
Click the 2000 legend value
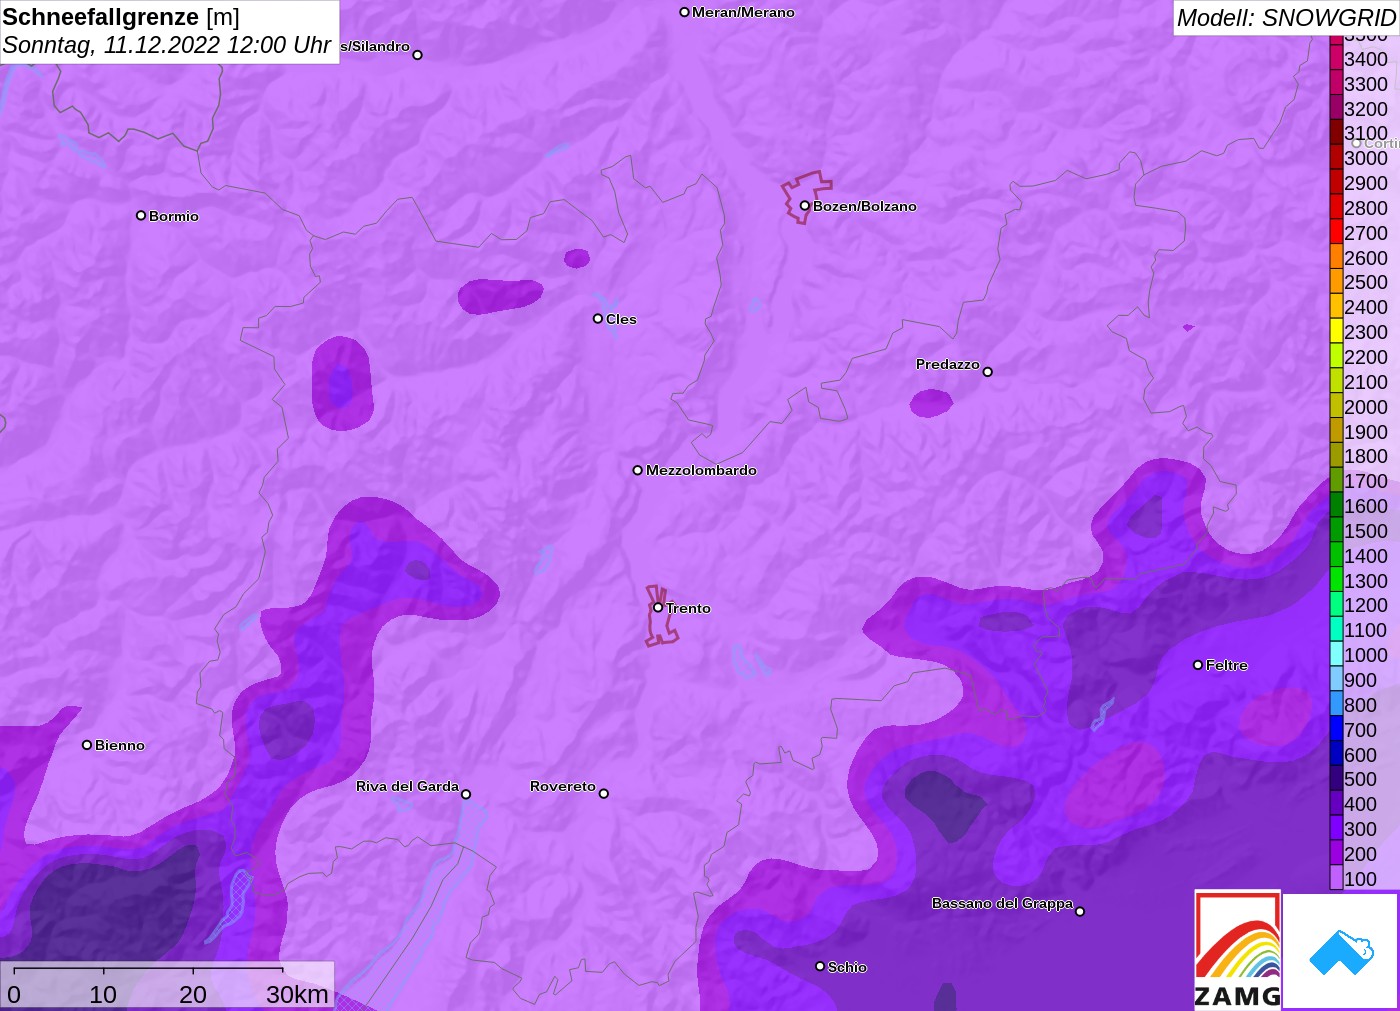click(x=1366, y=407)
